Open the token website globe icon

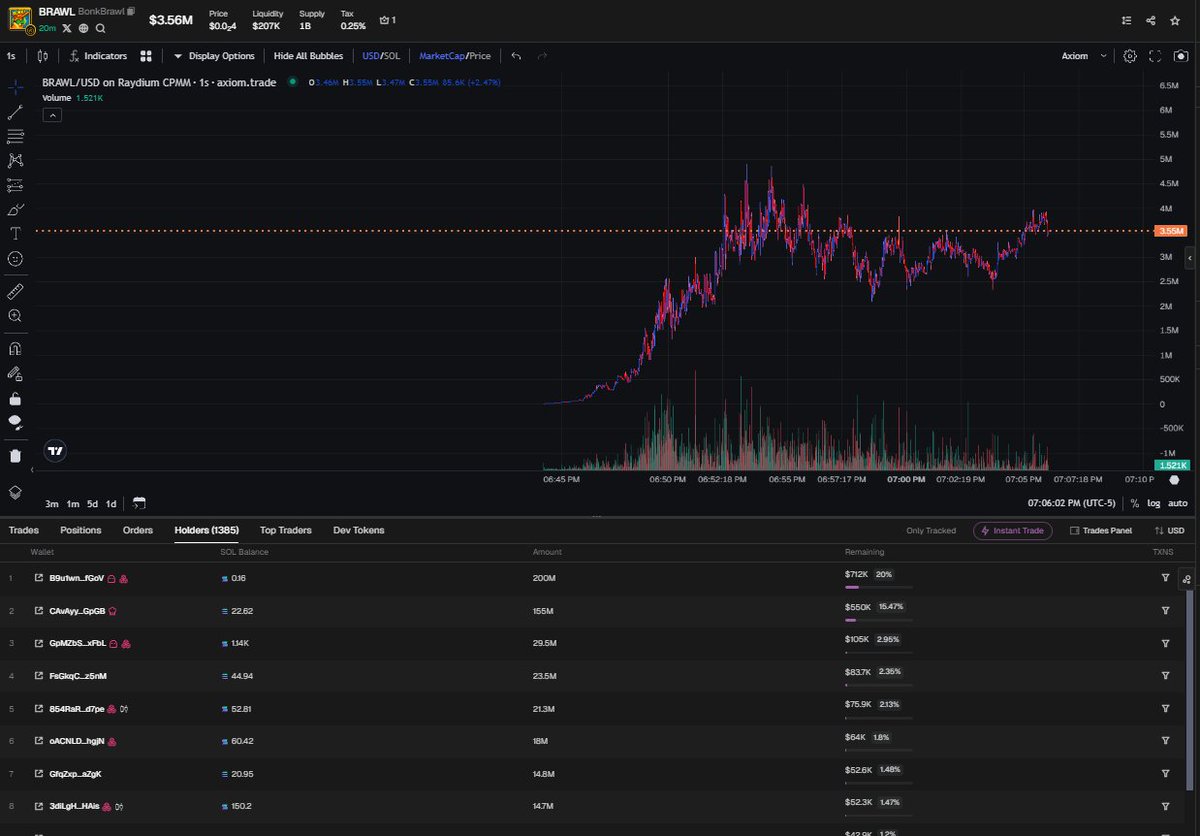pyautogui.click(x=84, y=28)
